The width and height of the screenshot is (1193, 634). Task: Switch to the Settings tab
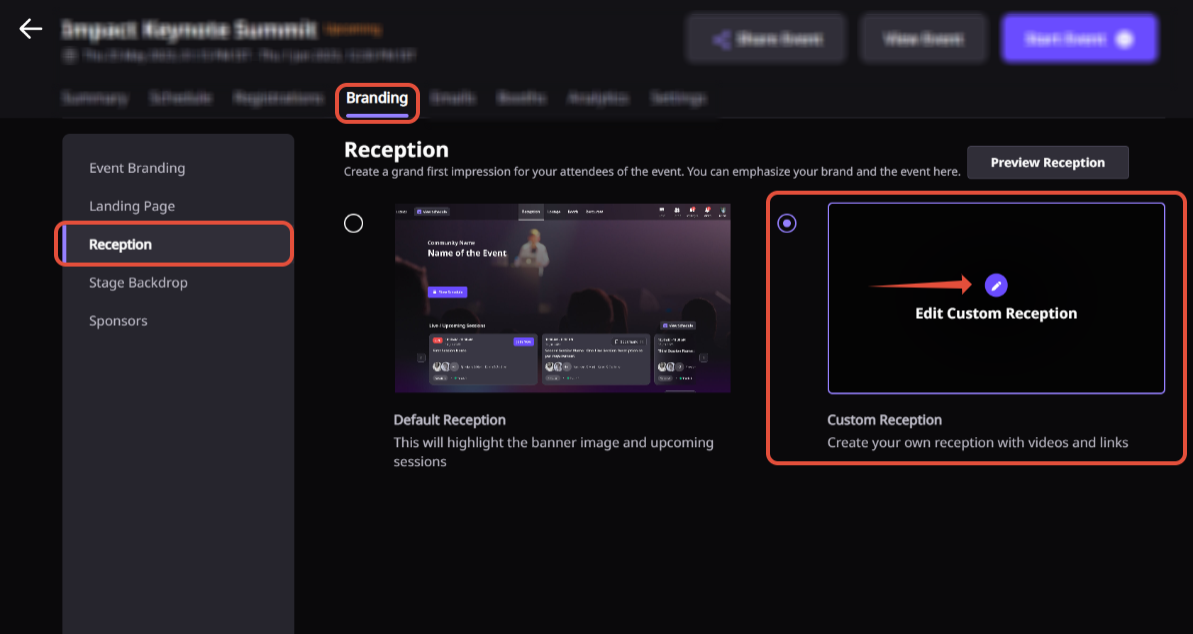(679, 98)
